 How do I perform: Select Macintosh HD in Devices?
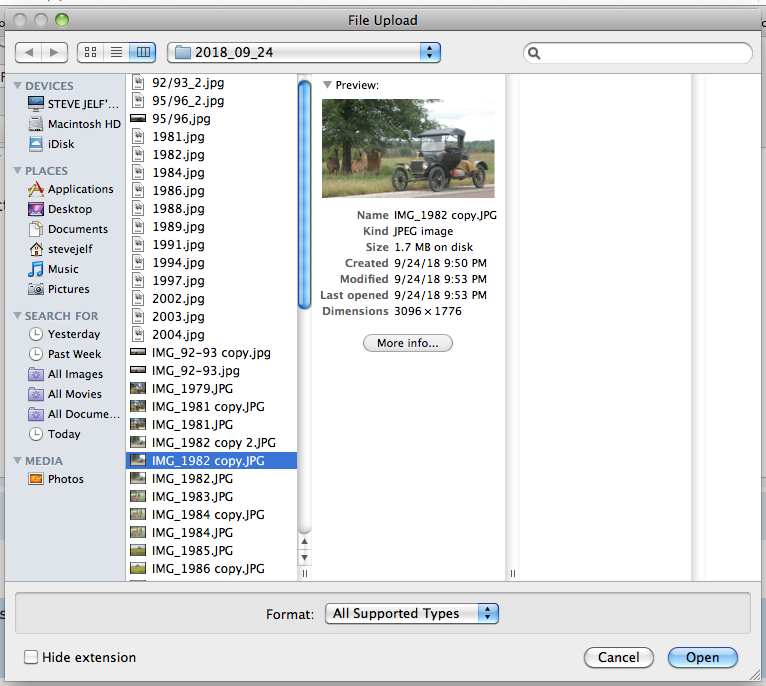click(x=83, y=124)
